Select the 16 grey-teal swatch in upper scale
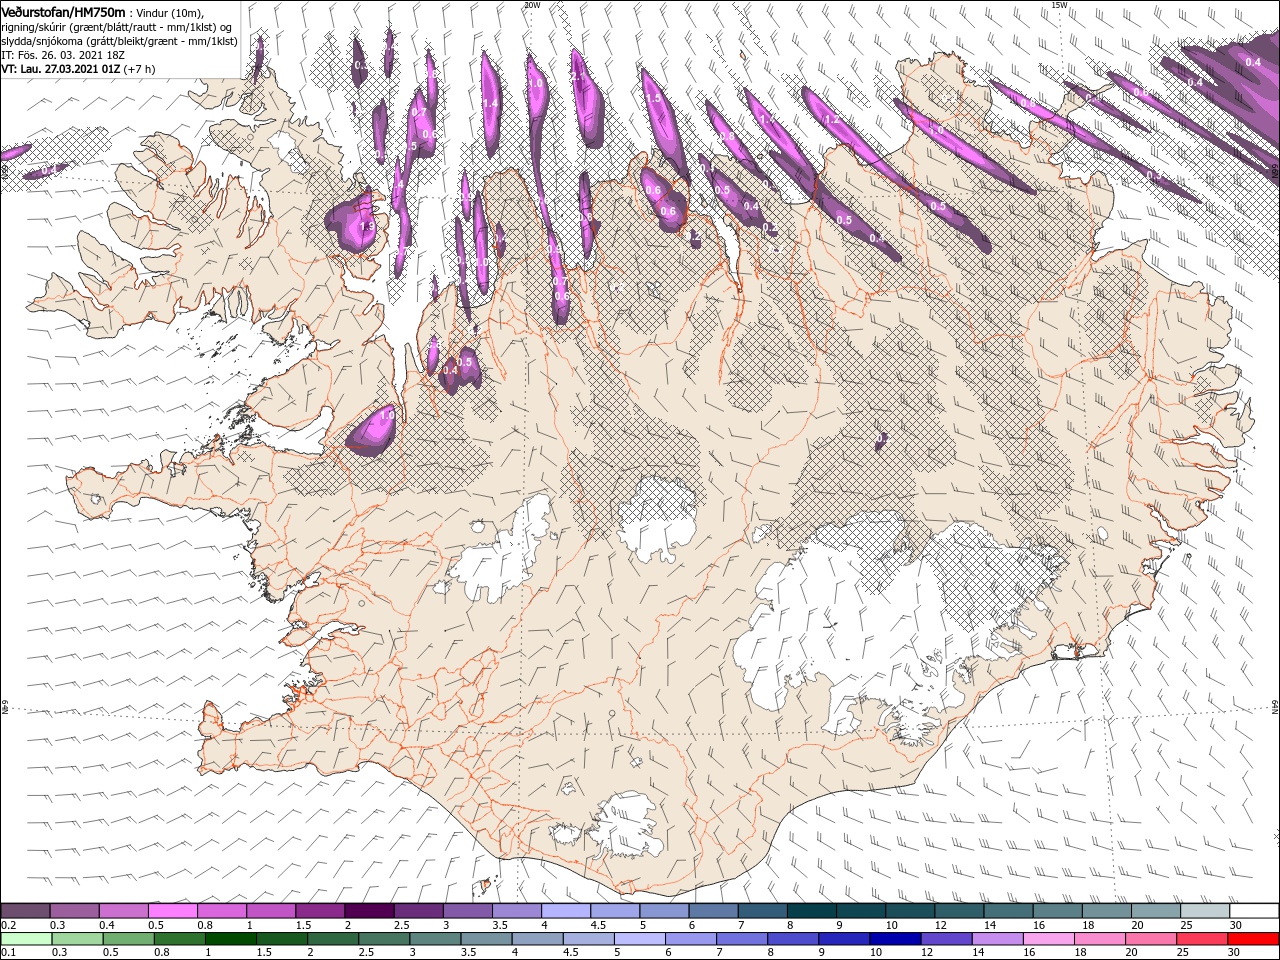This screenshot has height=960, width=1280. (1058, 911)
